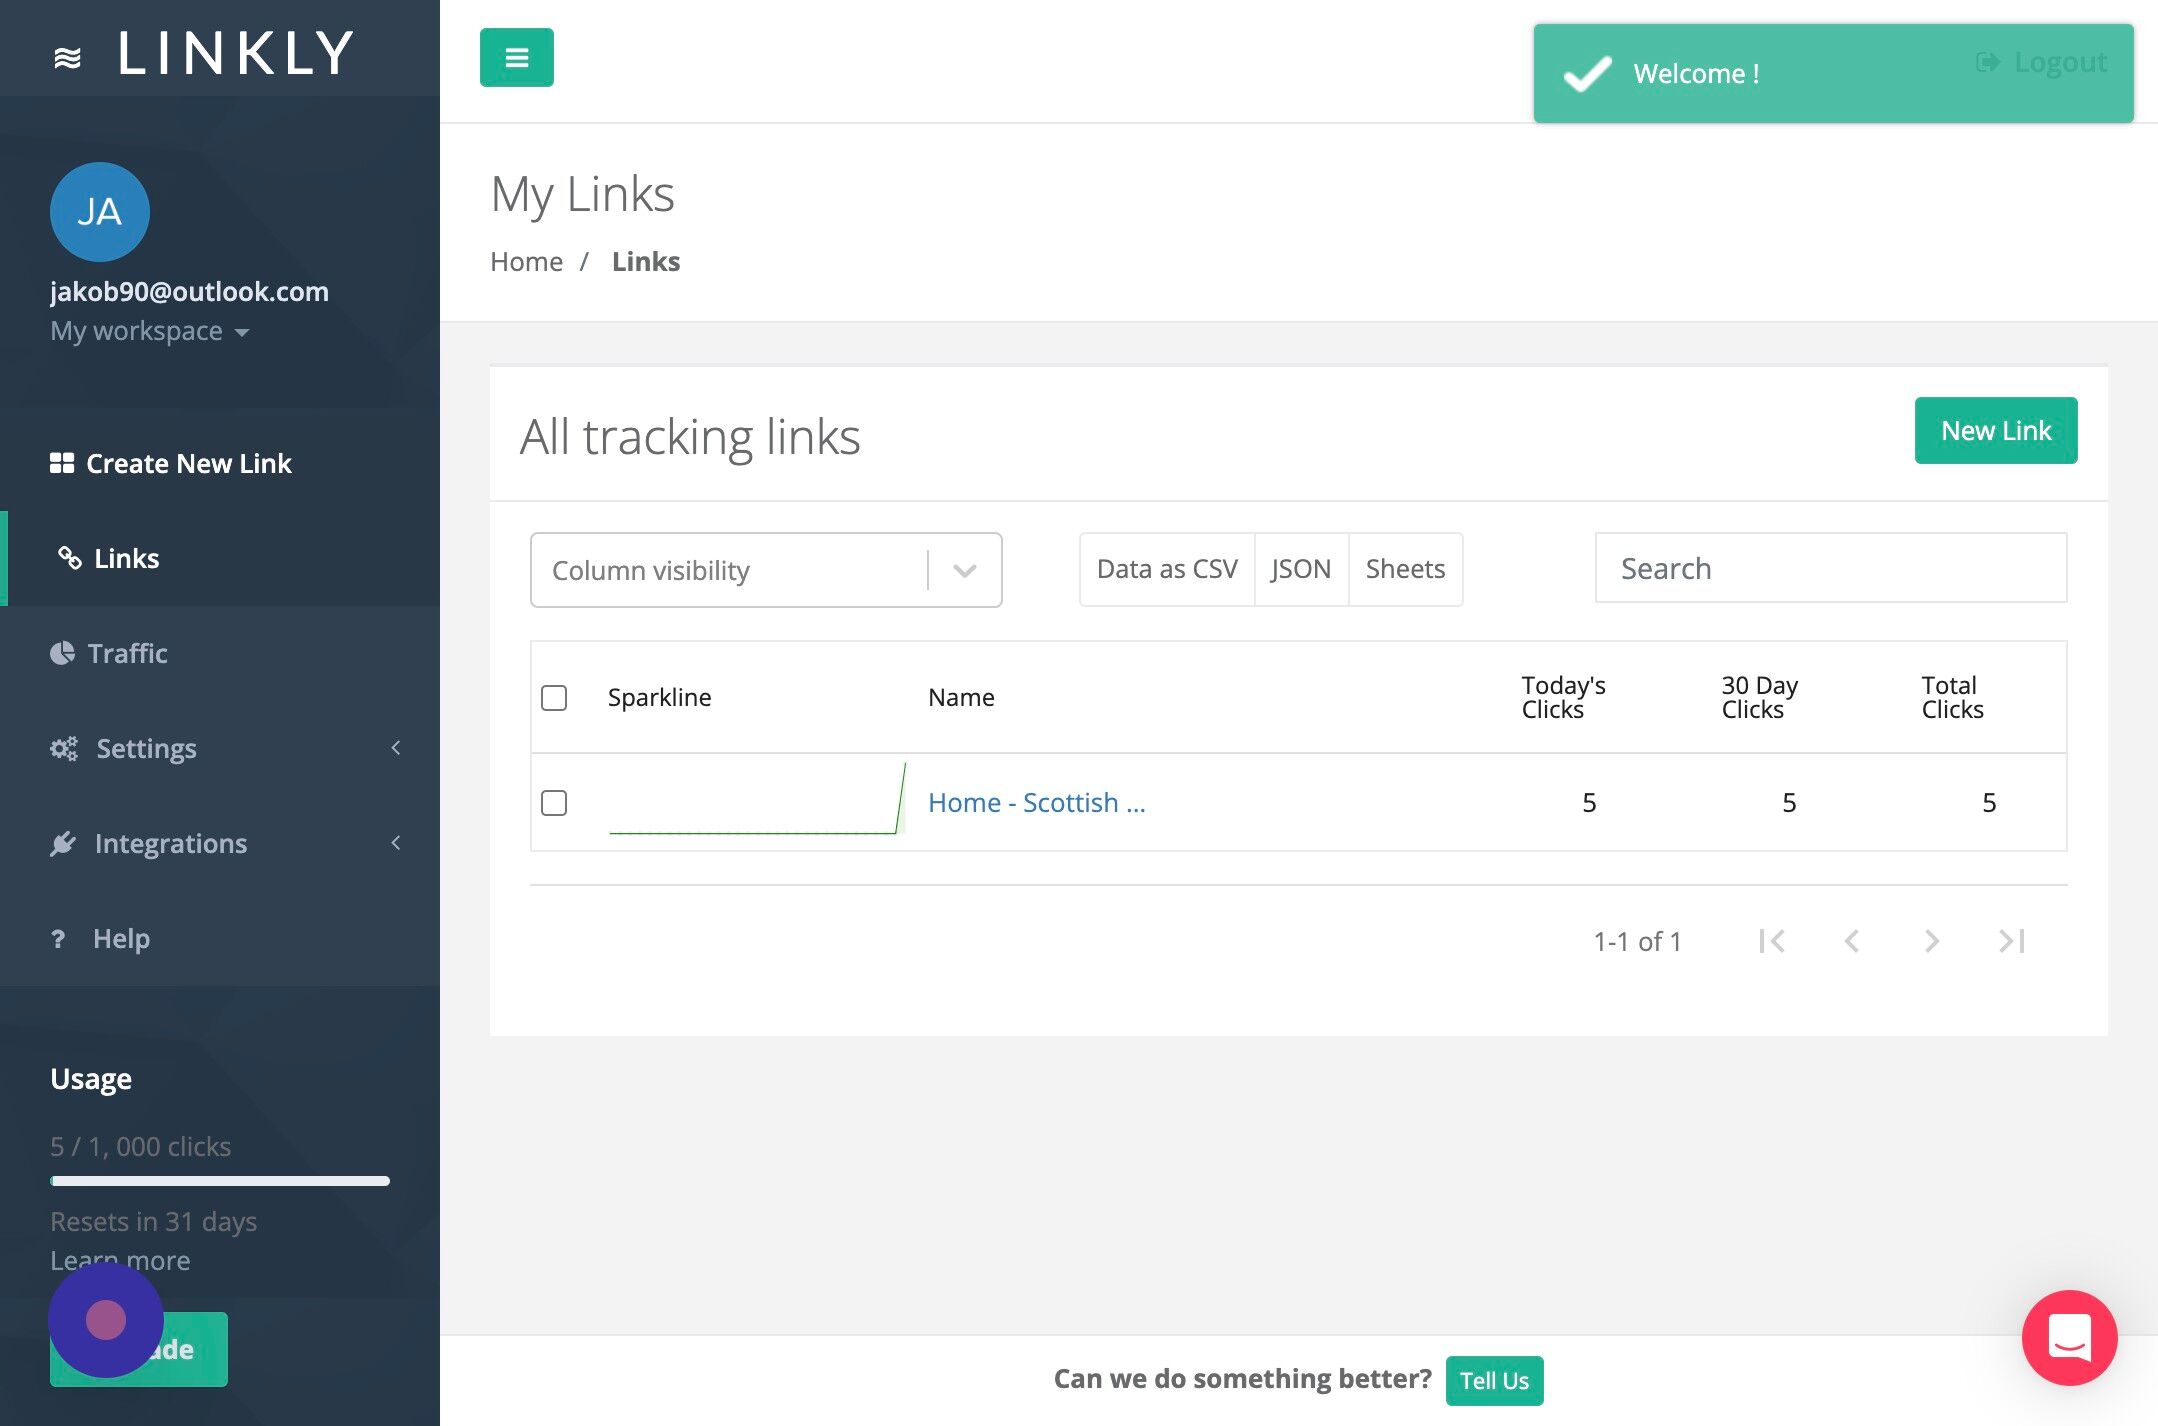Open Traffic in the sidebar
This screenshot has height=1426, width=2158.
tap(127, 653)
